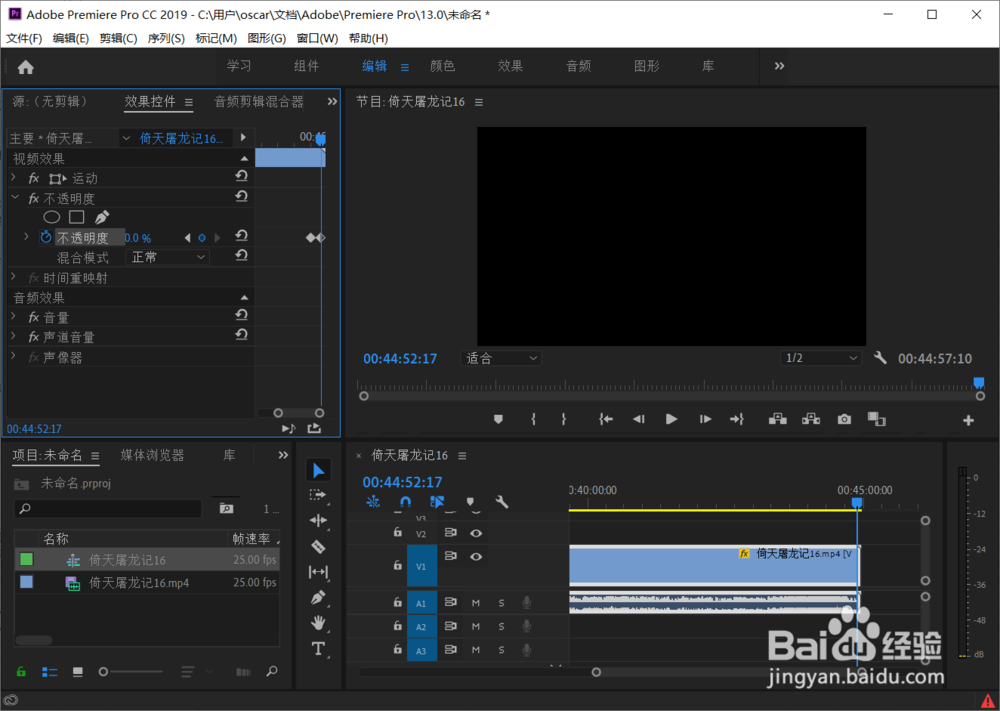
Task: Click project panel search field
Action: click(108, 508)
